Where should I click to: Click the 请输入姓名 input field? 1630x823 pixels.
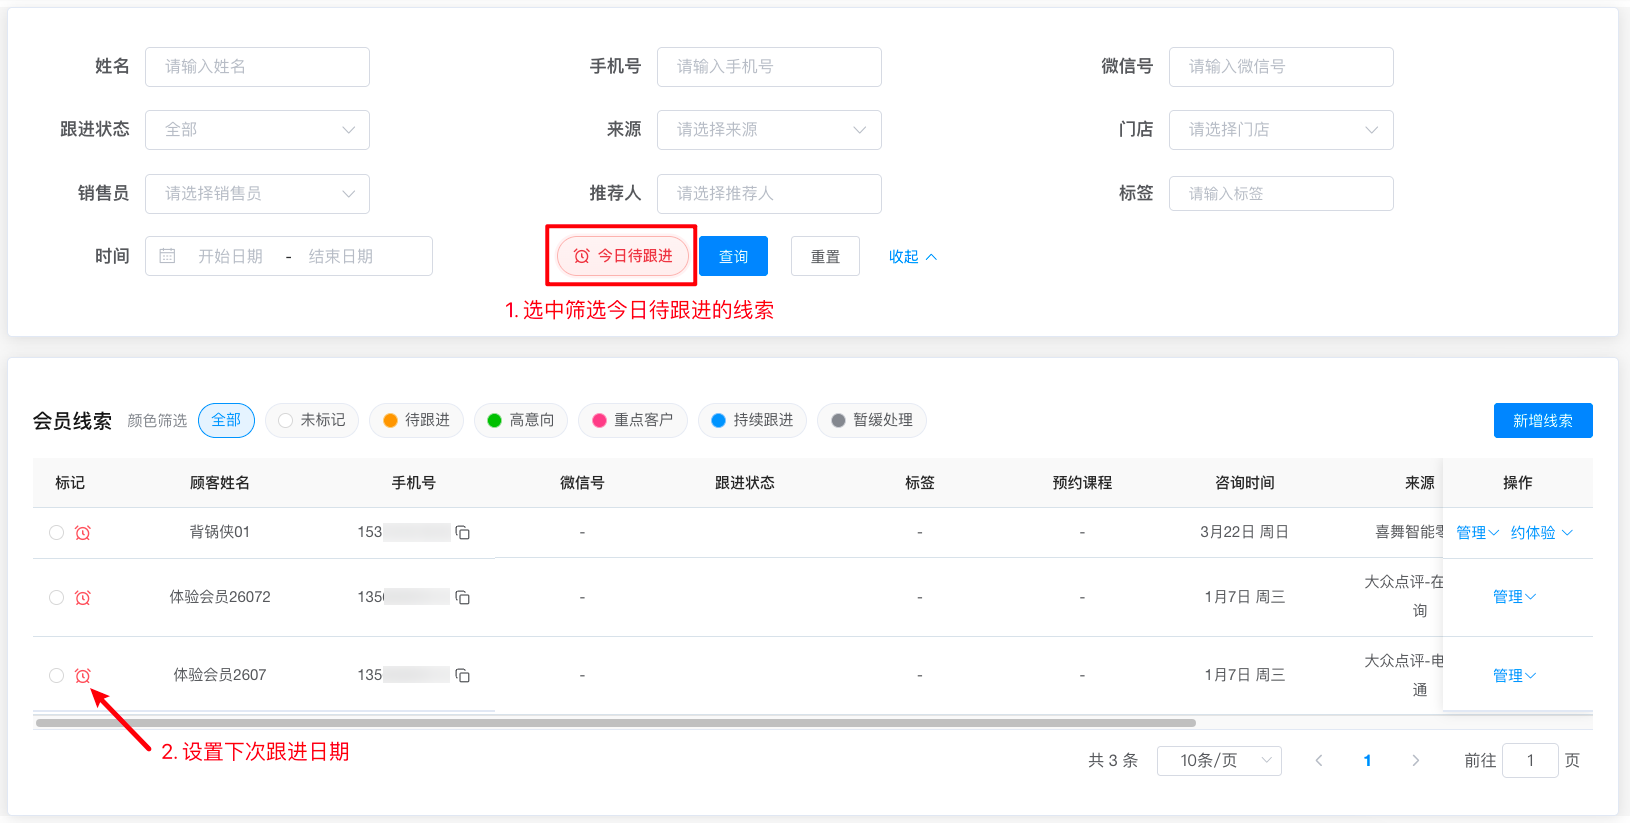pos(257,67)
